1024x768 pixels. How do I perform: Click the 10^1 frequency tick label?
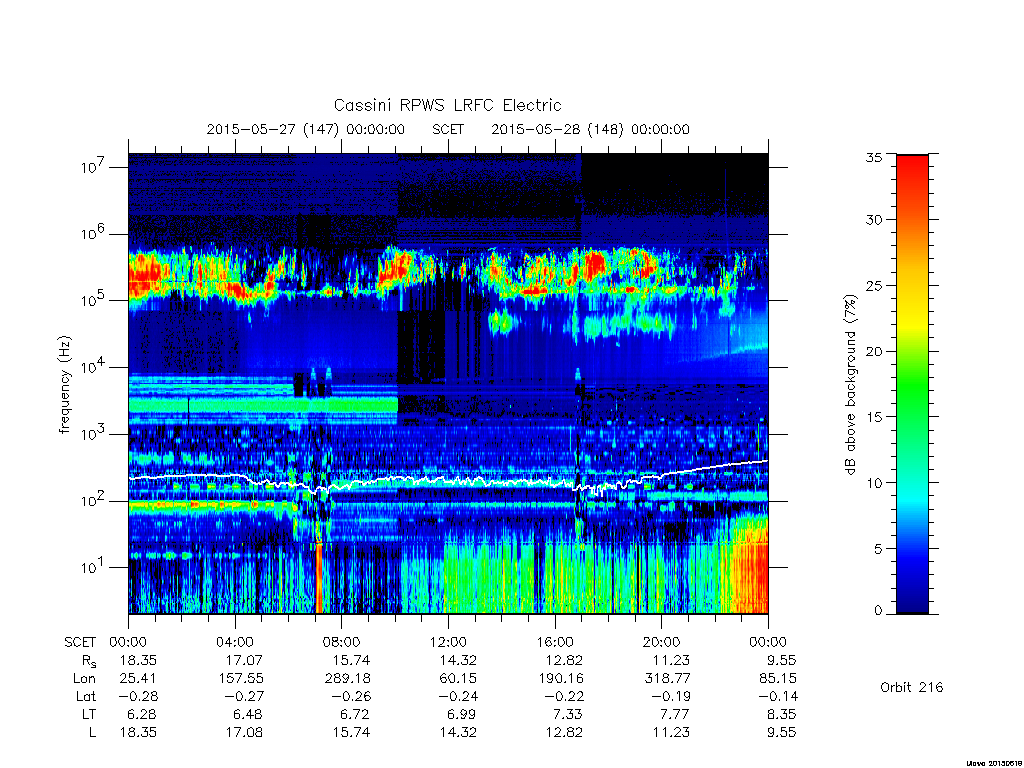click(x=92, y=566)
